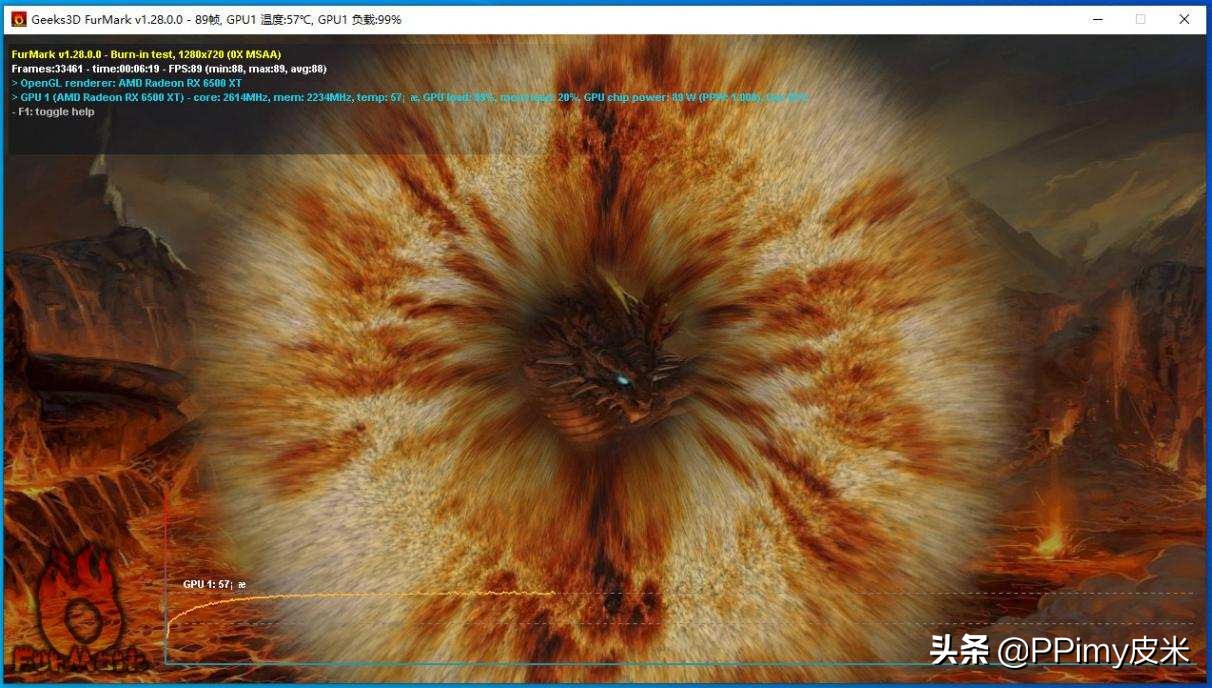1212x688 pixels.
Task: Close the FurMark burn-in test window
Action: (x=1184, y=19)
